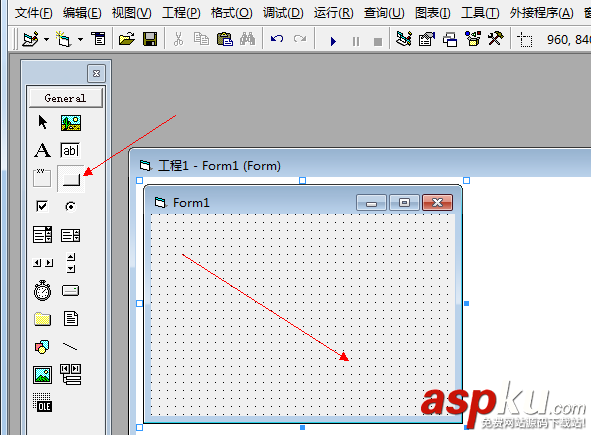Click the Copy toolbar icon
Viewport: 591px width, 435px height.
pyautogui.click(x=201, y=39)
